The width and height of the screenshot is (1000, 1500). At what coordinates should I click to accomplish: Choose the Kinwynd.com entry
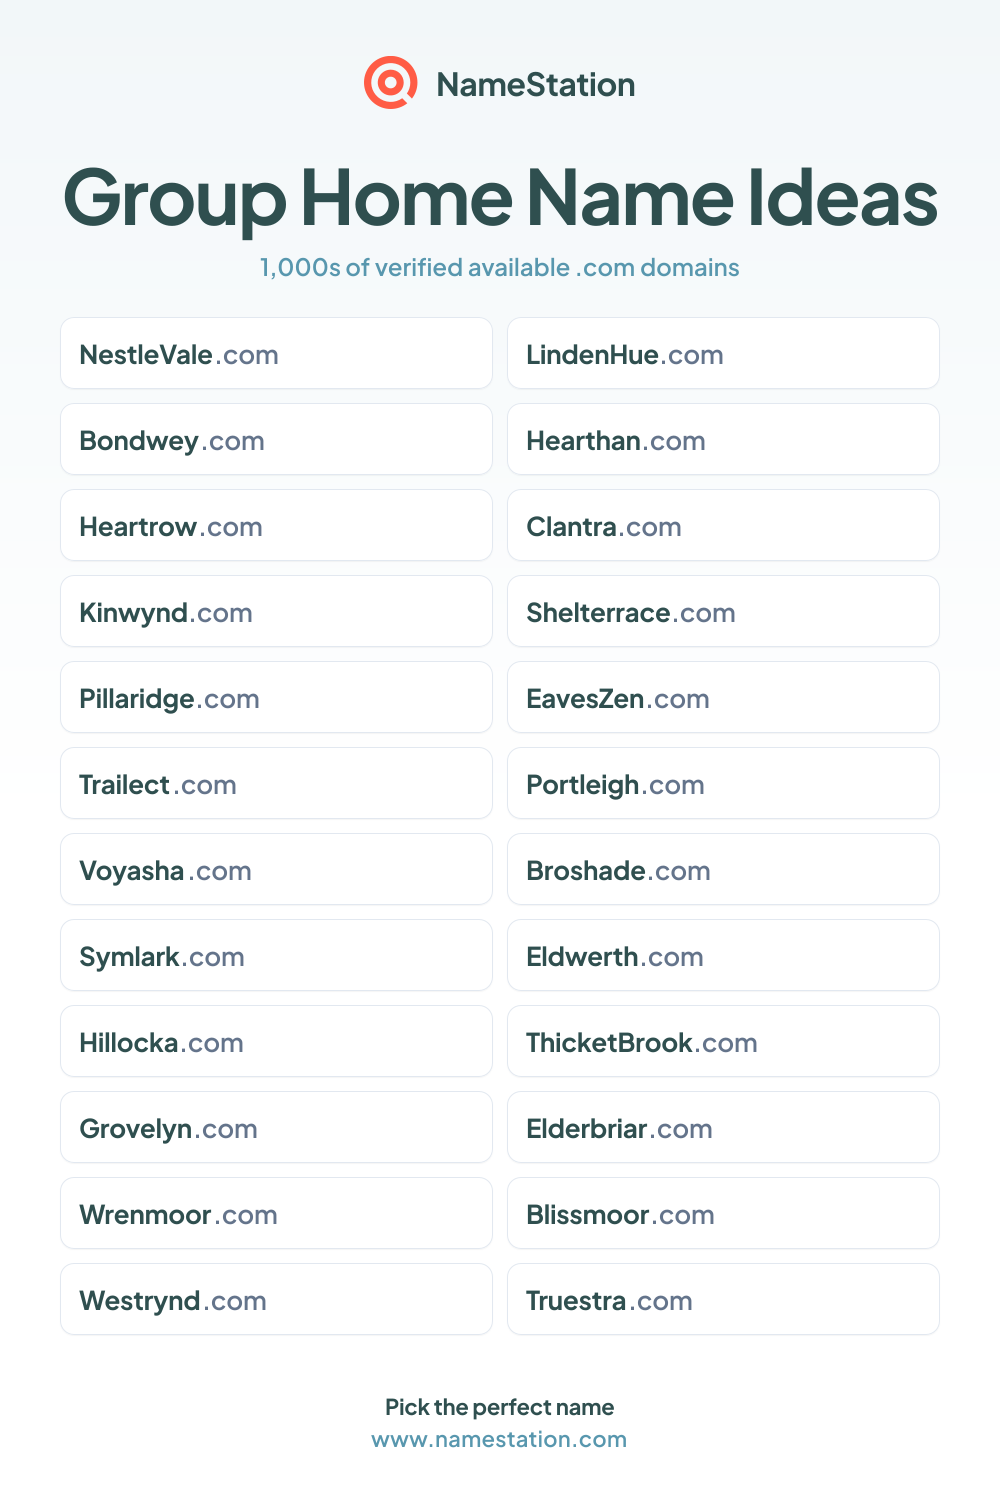(x=276, y=611)
